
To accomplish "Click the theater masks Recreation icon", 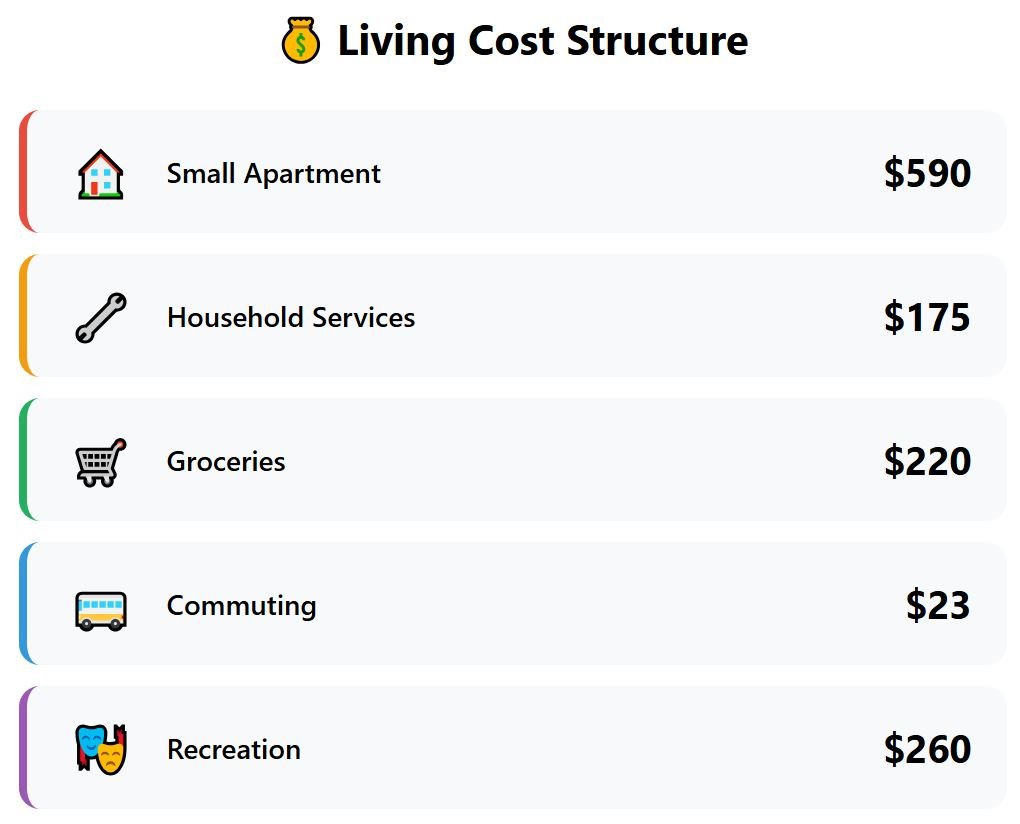I will (x=101, y=750).
